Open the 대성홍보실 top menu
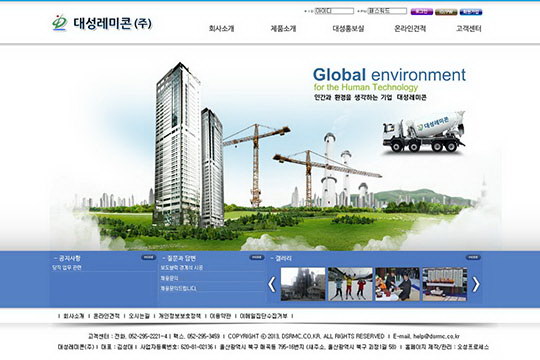The height and width of the screenshot is (360, 540). [x=348, y=29]
